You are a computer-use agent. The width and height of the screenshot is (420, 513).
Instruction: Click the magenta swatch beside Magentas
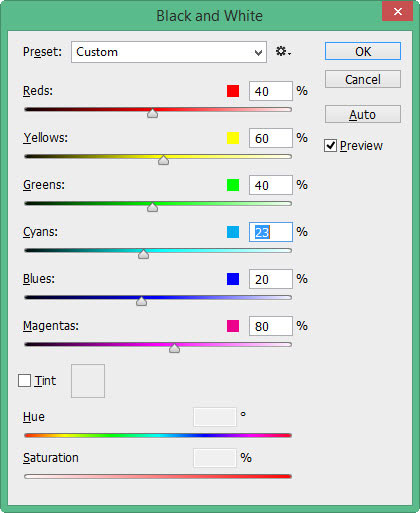click(233, 326)
